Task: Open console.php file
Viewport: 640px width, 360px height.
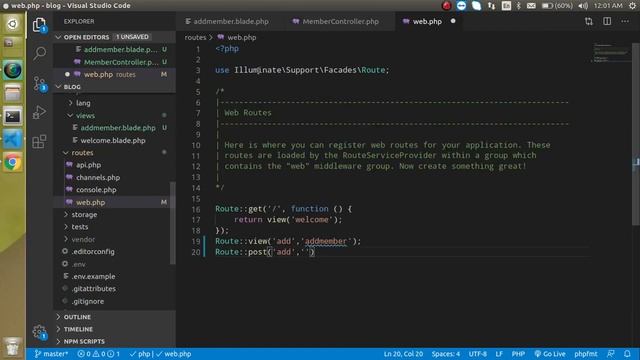Action: click(x=96, y=190)
